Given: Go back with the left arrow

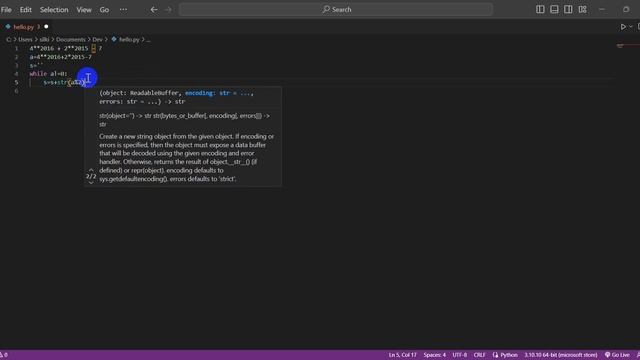Looking at the screenshot, I should click(x=154, y=9).
